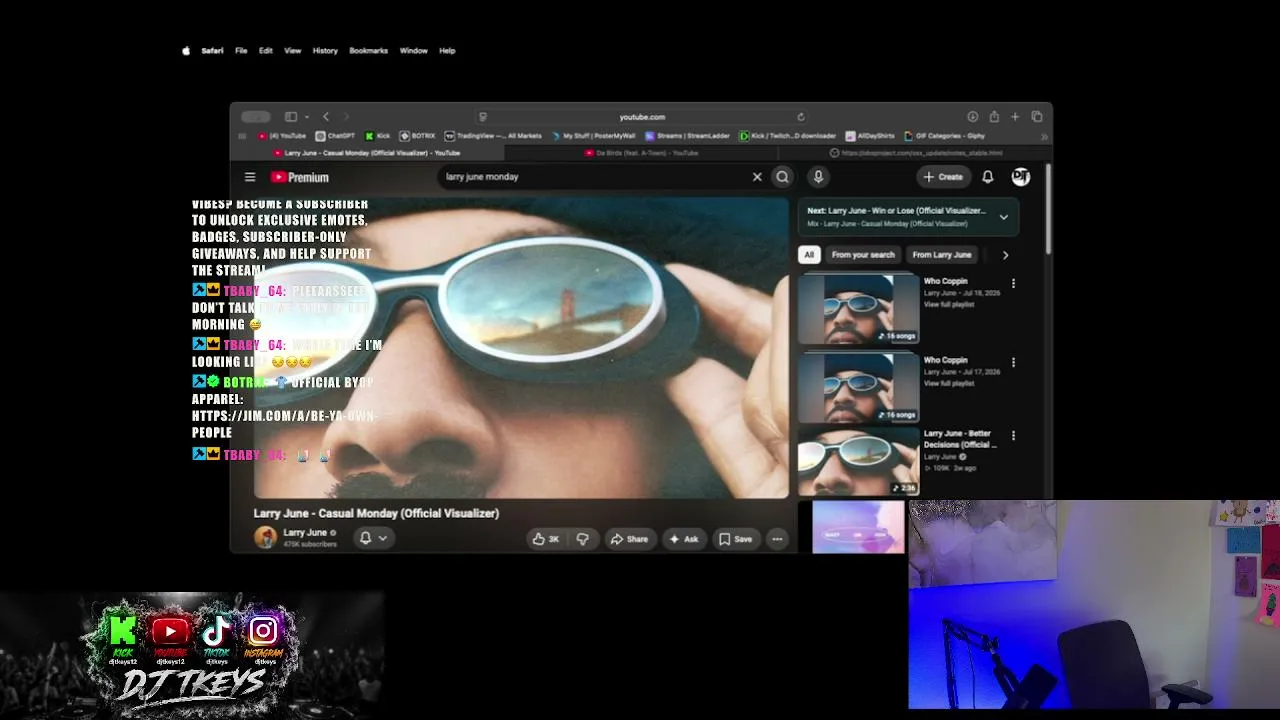Open Better Decisions video thumbnail
Screen dimensions: 1280x720
[x=858, y=461]
